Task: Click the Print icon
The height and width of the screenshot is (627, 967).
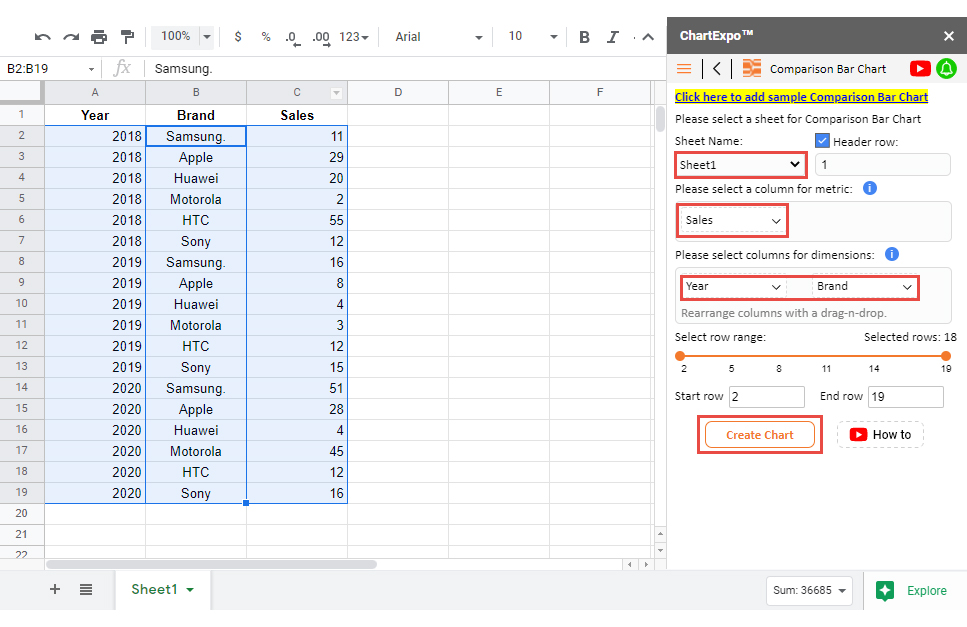Action: click(x=99, y=37)
